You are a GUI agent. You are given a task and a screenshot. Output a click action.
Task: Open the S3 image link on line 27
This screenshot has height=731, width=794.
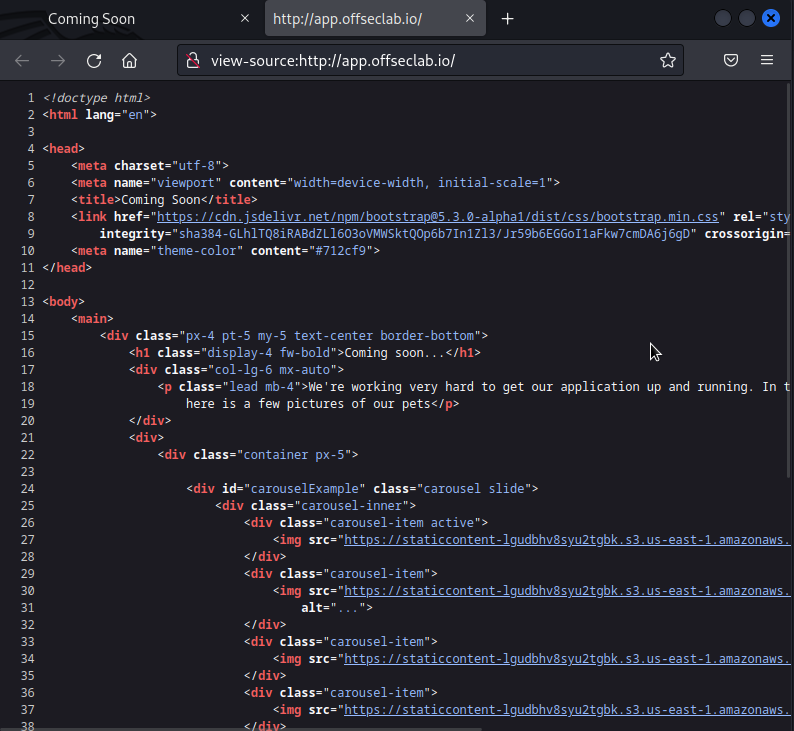tap(566, 539)
